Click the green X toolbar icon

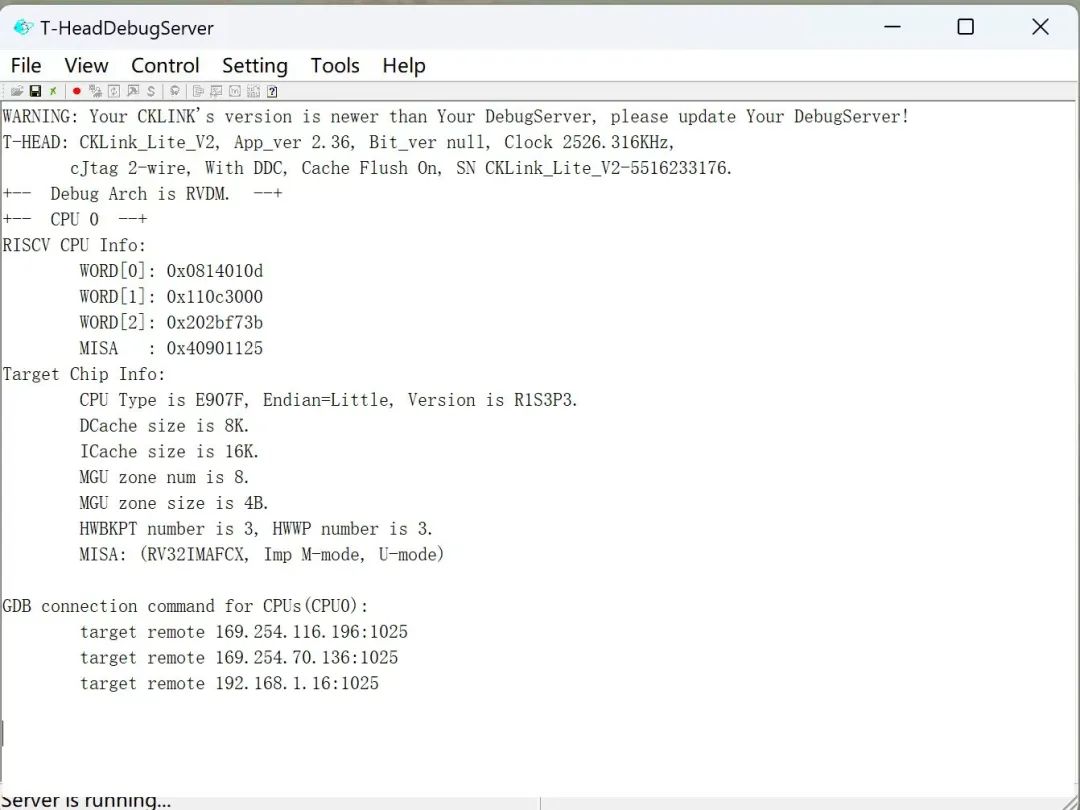tap(53, 91)
